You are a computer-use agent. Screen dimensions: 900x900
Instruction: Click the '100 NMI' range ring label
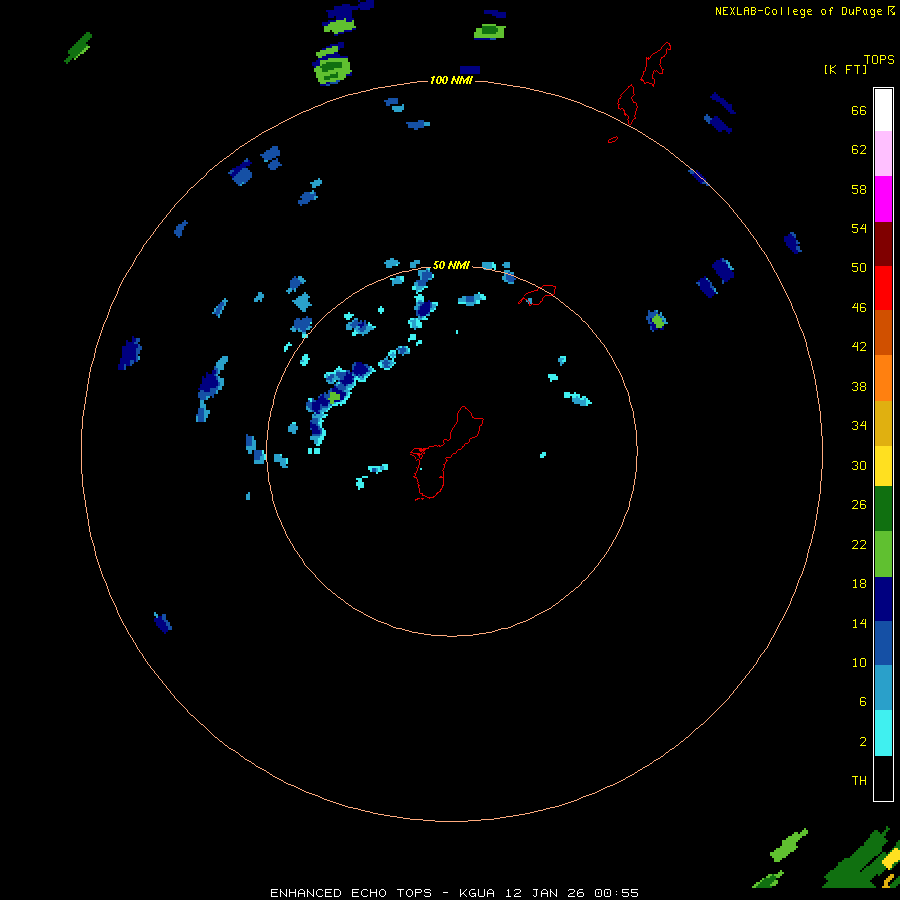[451, 80]
